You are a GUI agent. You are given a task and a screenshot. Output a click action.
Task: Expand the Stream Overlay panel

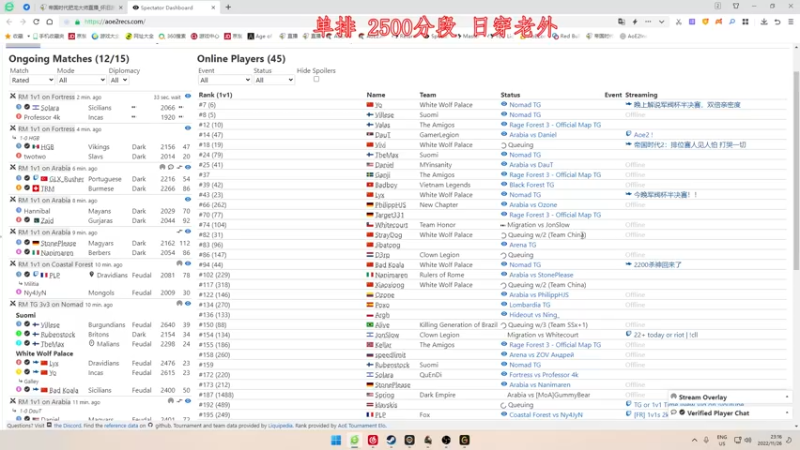coord(730,397)
